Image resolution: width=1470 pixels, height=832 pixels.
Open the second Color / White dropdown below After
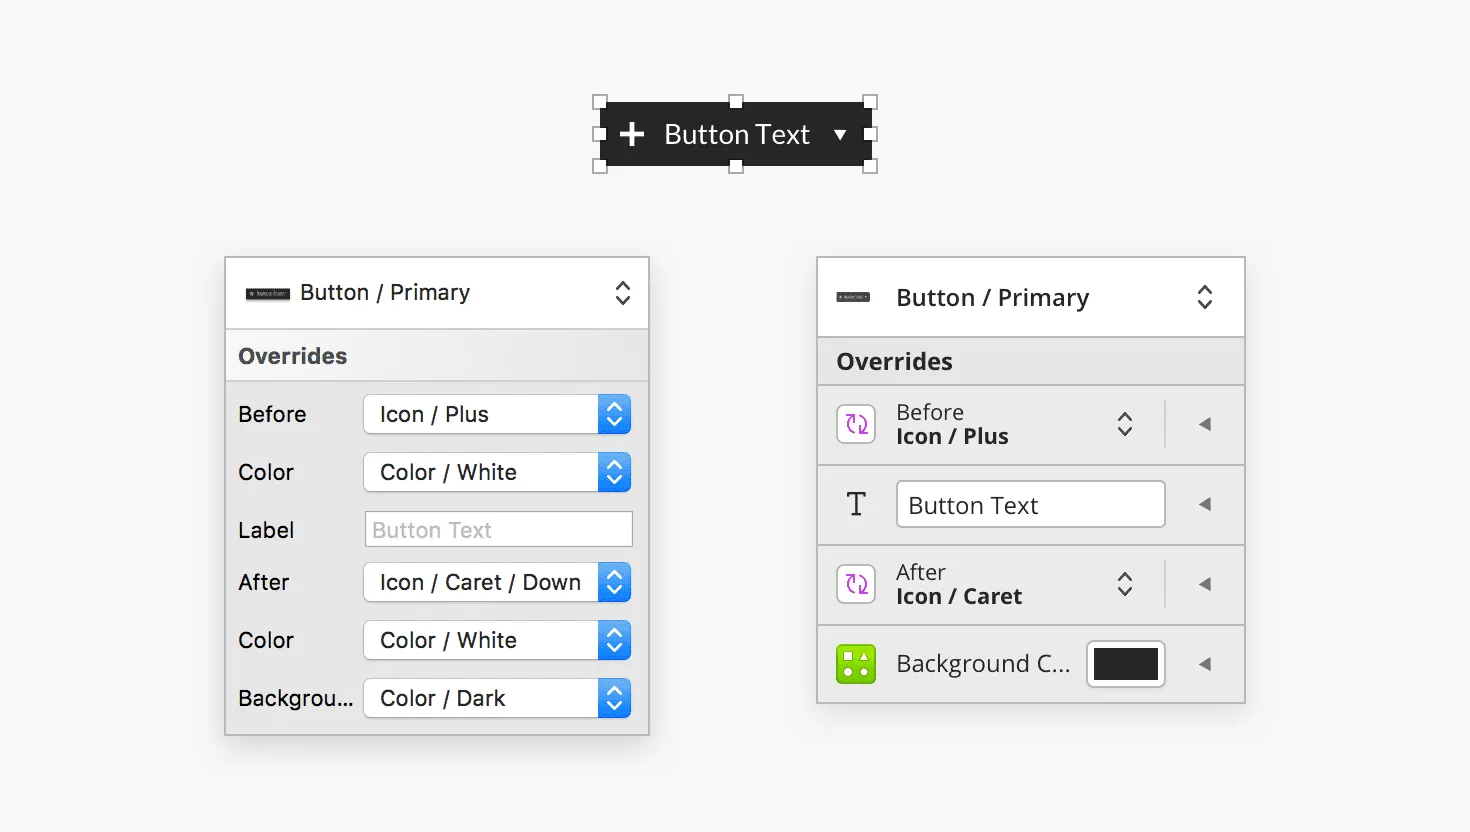click(x=497, y=640)
